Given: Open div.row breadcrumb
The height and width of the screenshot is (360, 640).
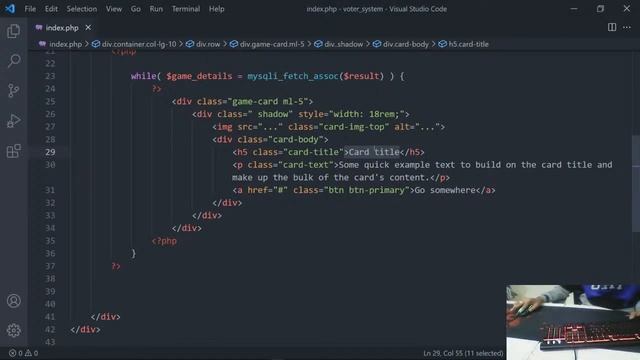Looking at the screenshot, I should [208, 44].
